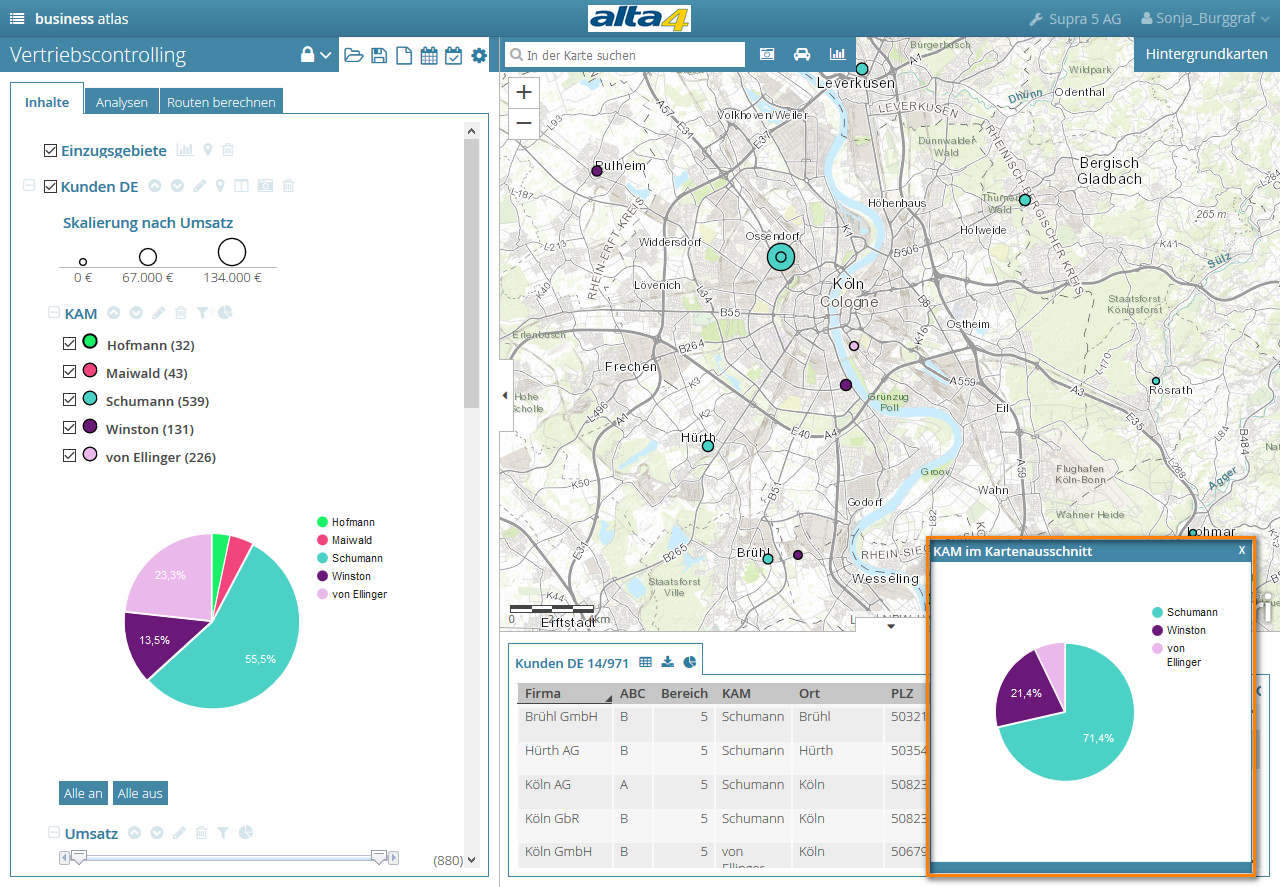
Task: Toggle Hofmann (32) checkbox
Action: point(69,343)
